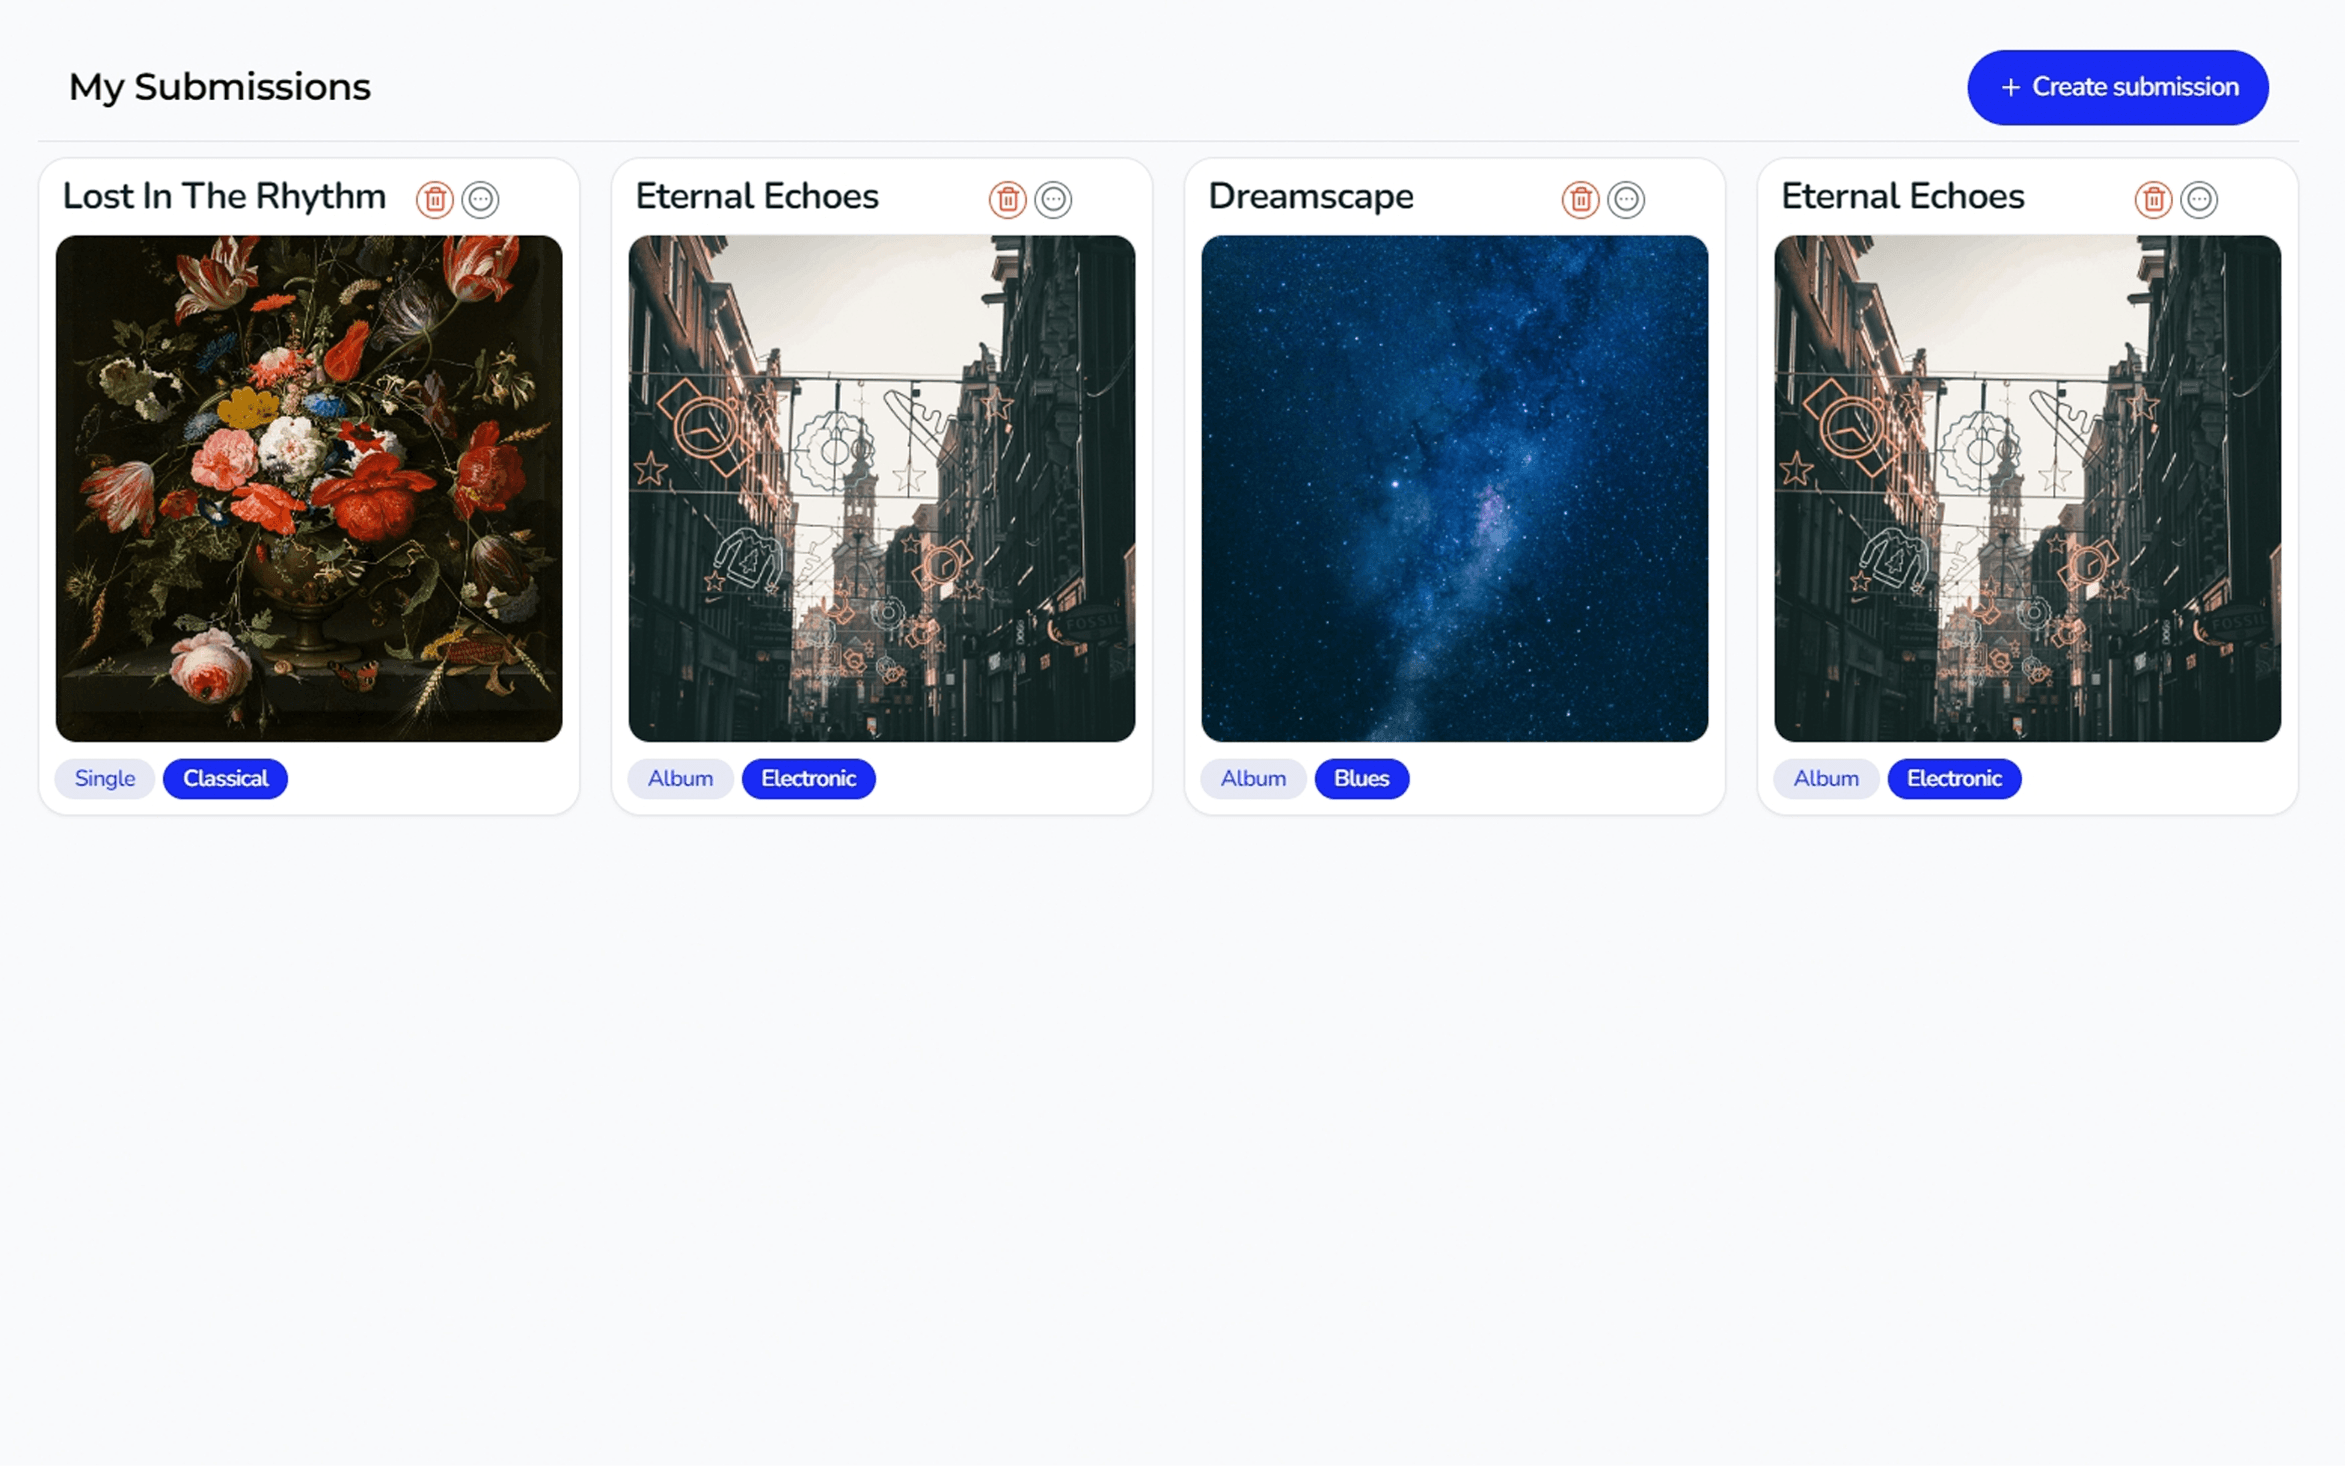Open the street cover of rightmost Eternal Echoes card
Image resolution: width=2345 pixels, height=1466 pixels.
(2028, 488)
